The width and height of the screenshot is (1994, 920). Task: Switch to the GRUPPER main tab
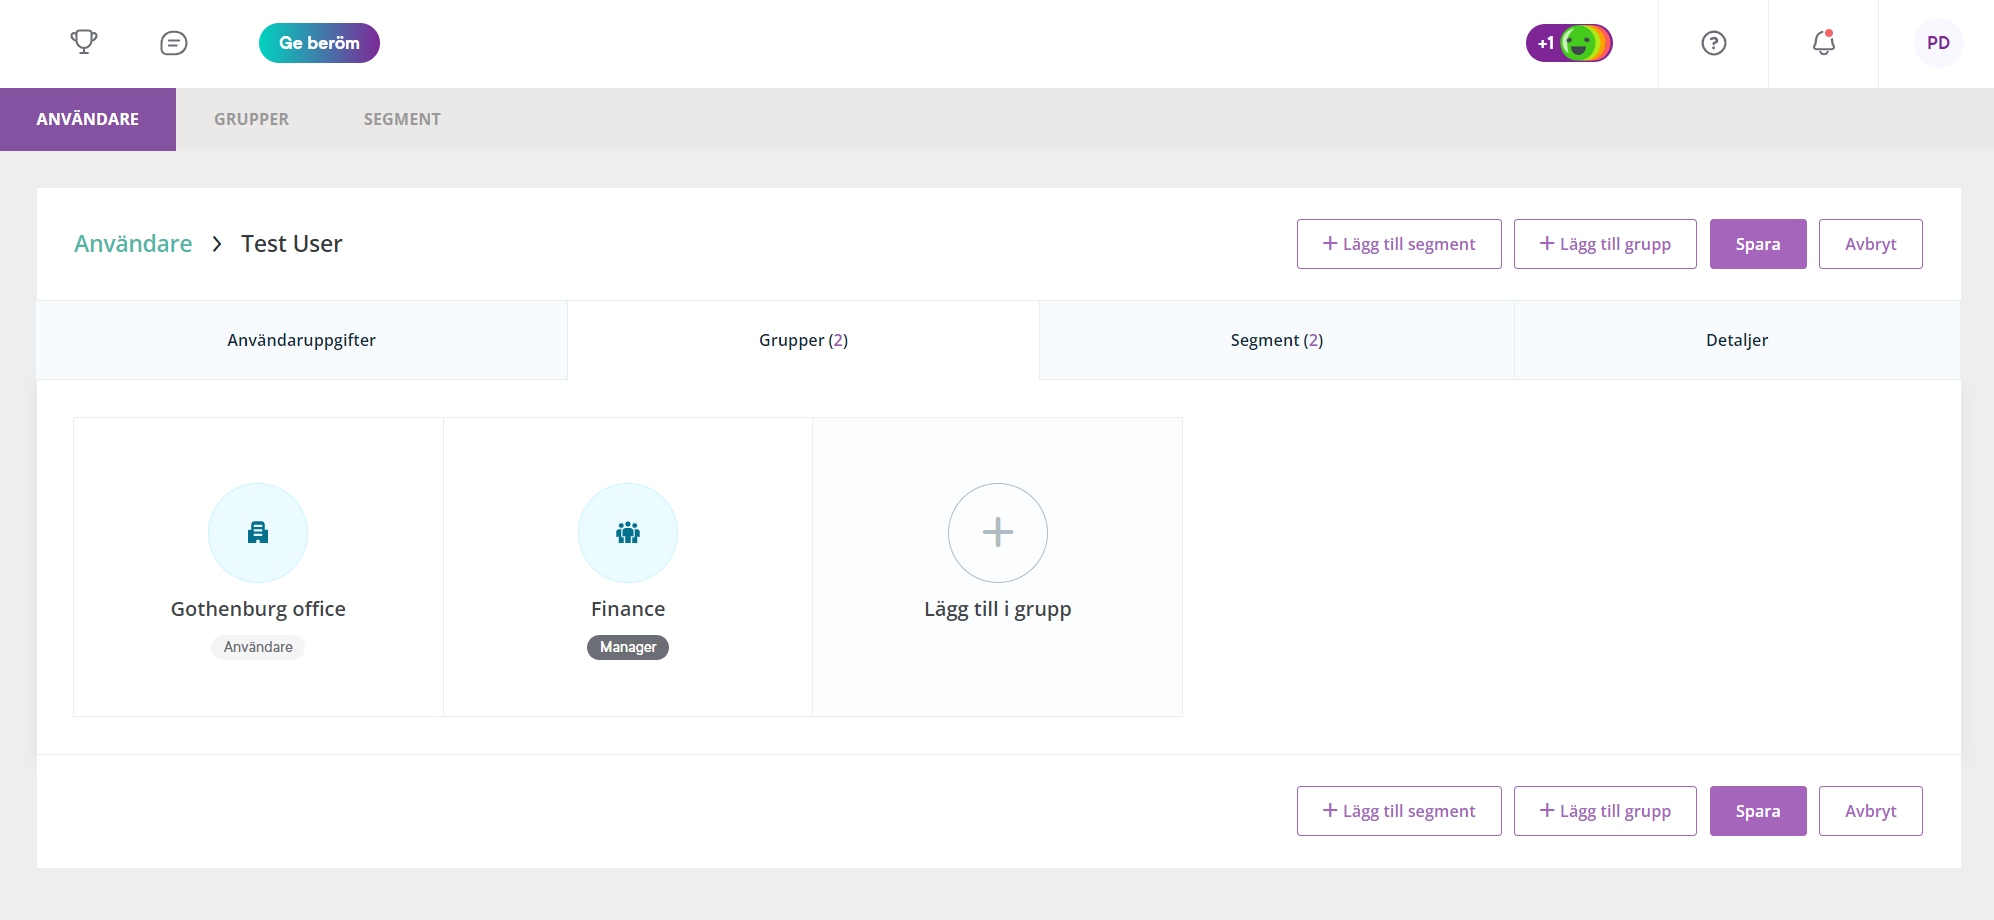point(251,119)
